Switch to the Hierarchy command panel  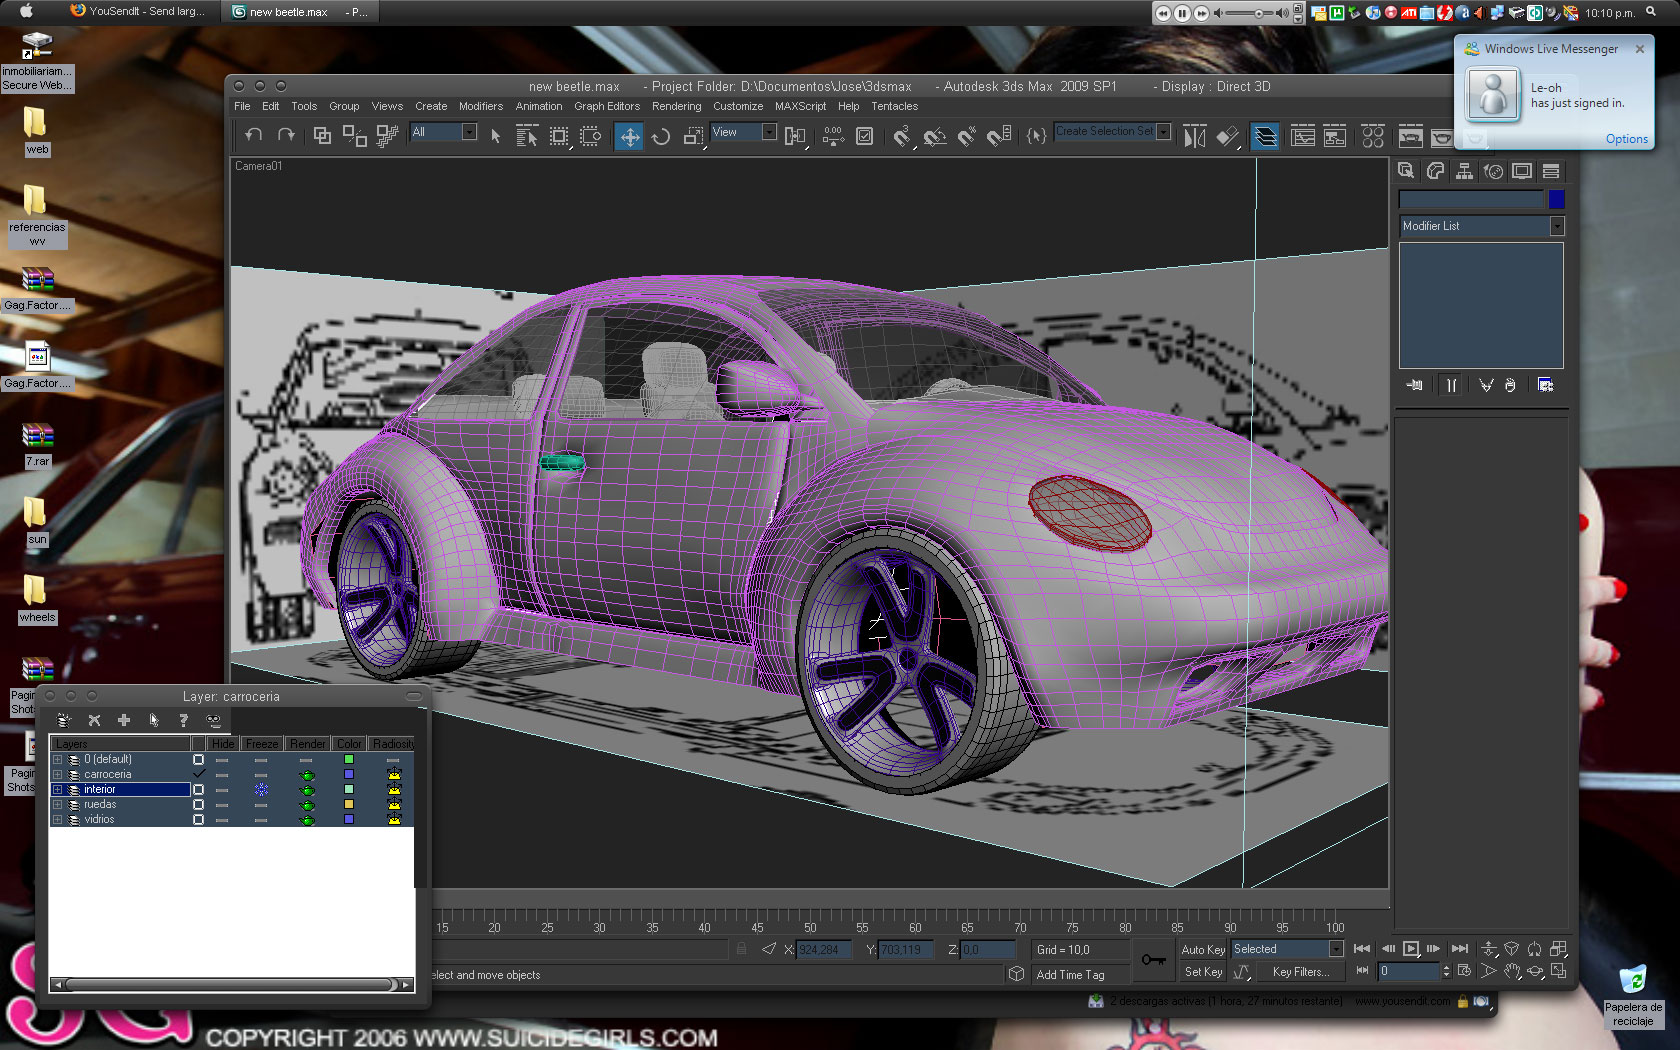tap(1464, 171)
